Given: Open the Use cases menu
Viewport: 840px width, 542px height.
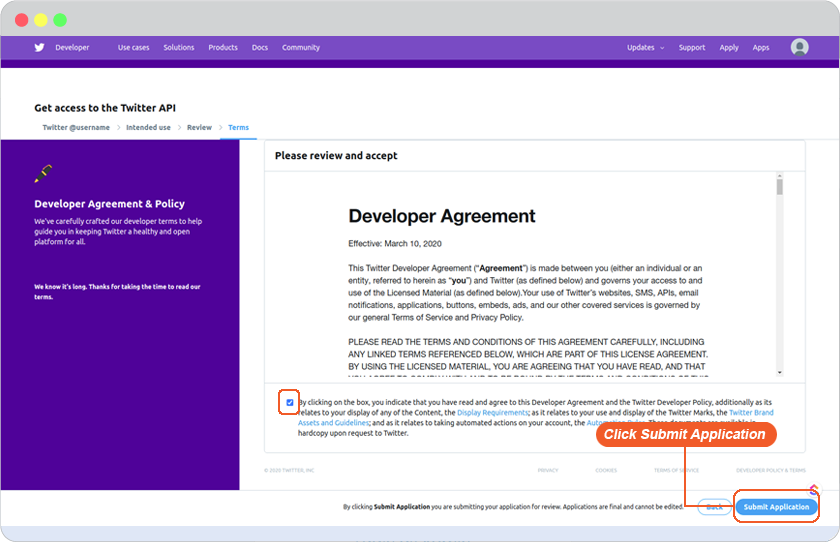Looking at the screenshot, I should (x=133, y=48).
